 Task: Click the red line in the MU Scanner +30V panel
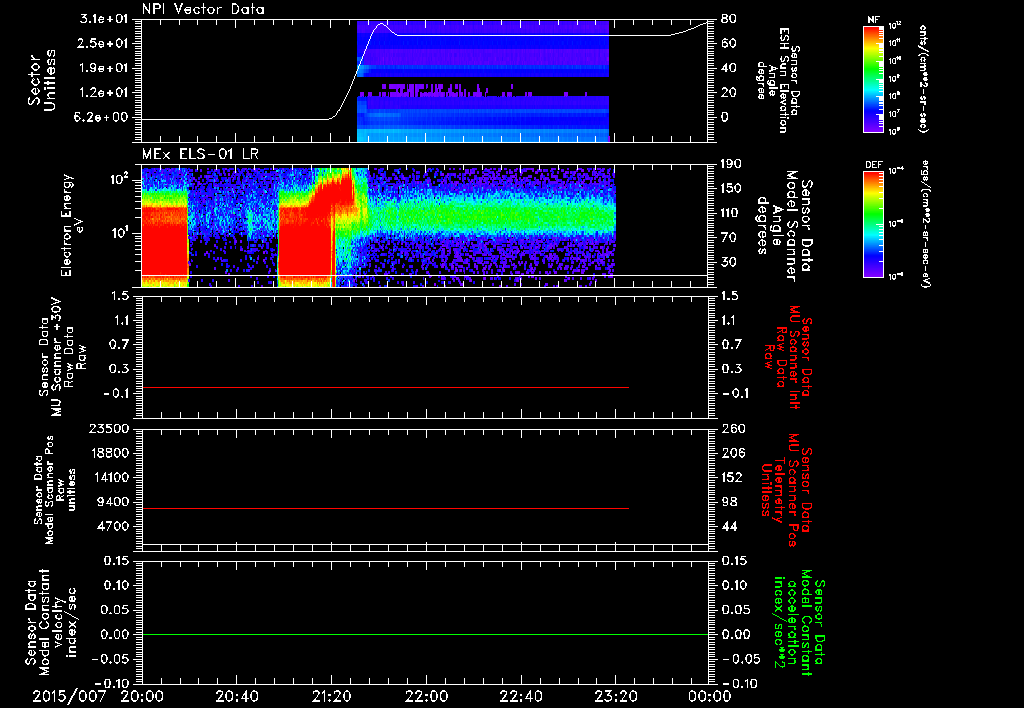pyautogui.click(x=385, y=387)
